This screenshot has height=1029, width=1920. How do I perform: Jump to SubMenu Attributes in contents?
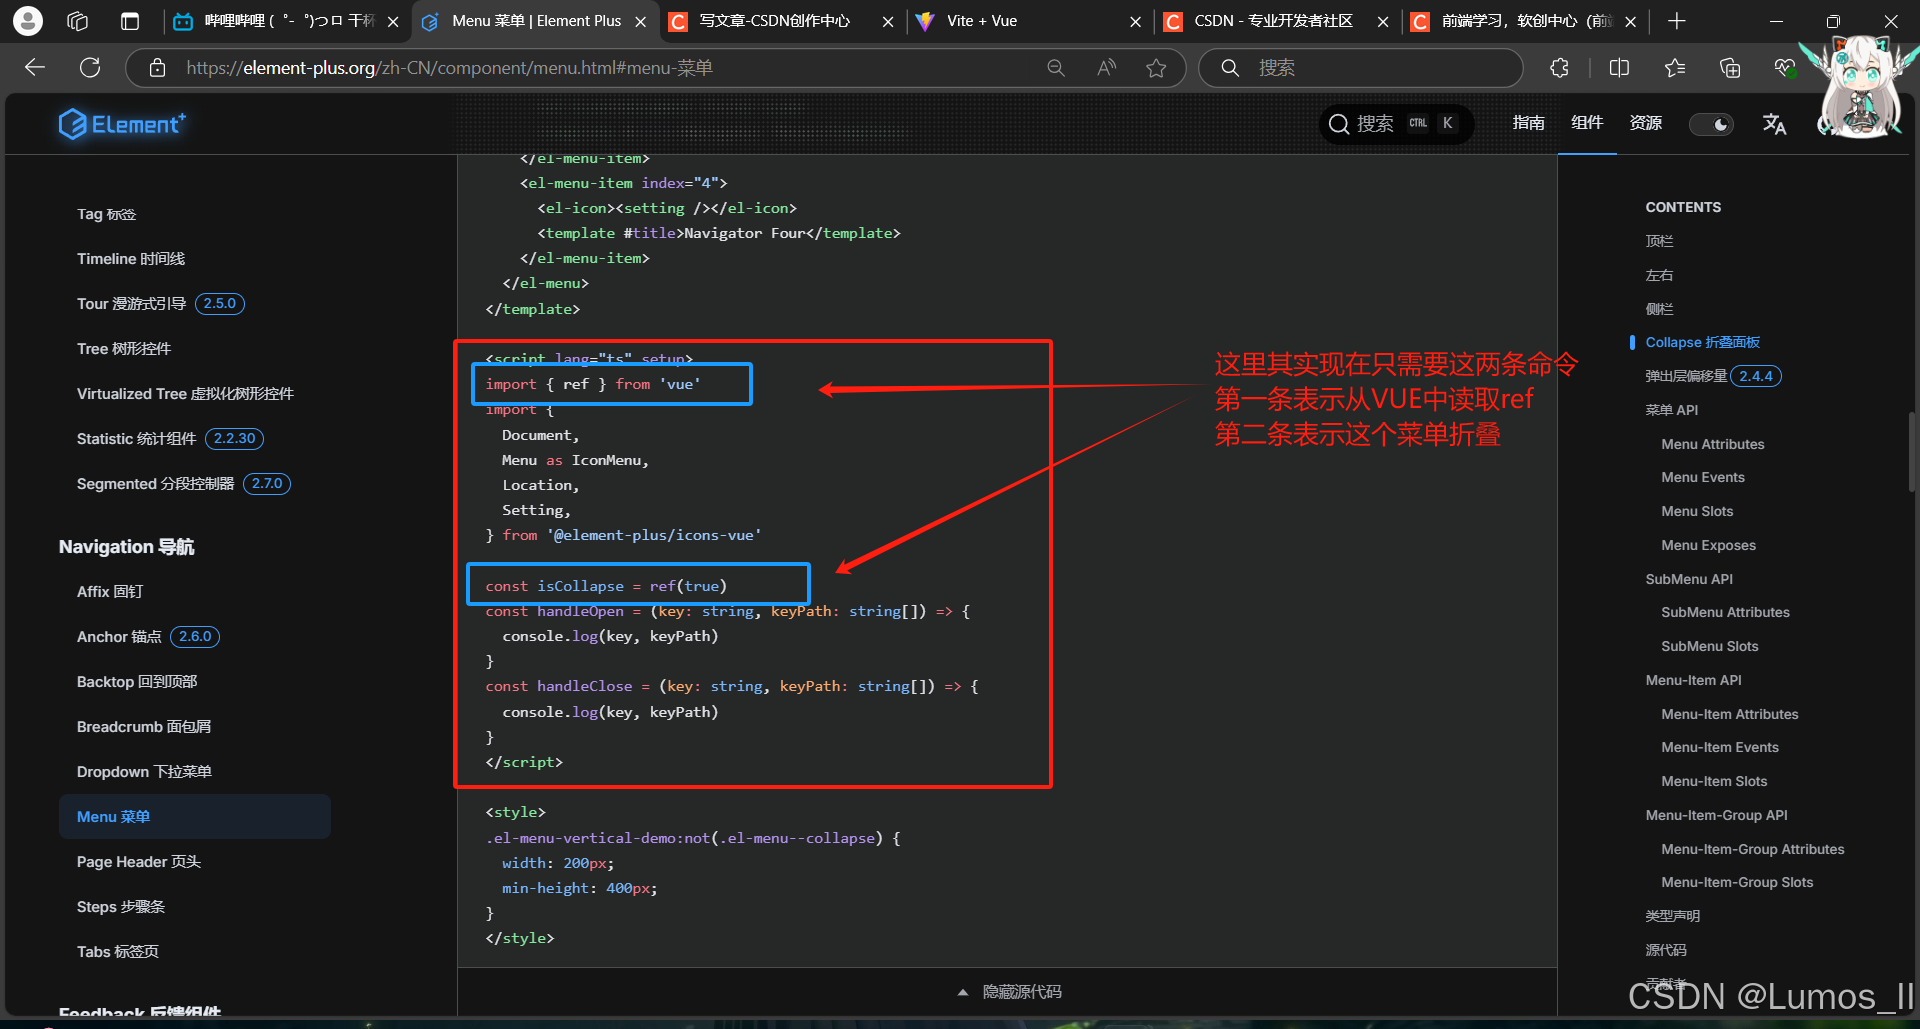tap(1726, 612)
